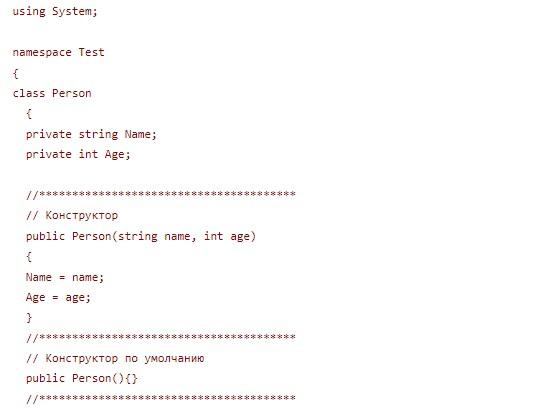Click the 'Name = name;' assignment

65,277
